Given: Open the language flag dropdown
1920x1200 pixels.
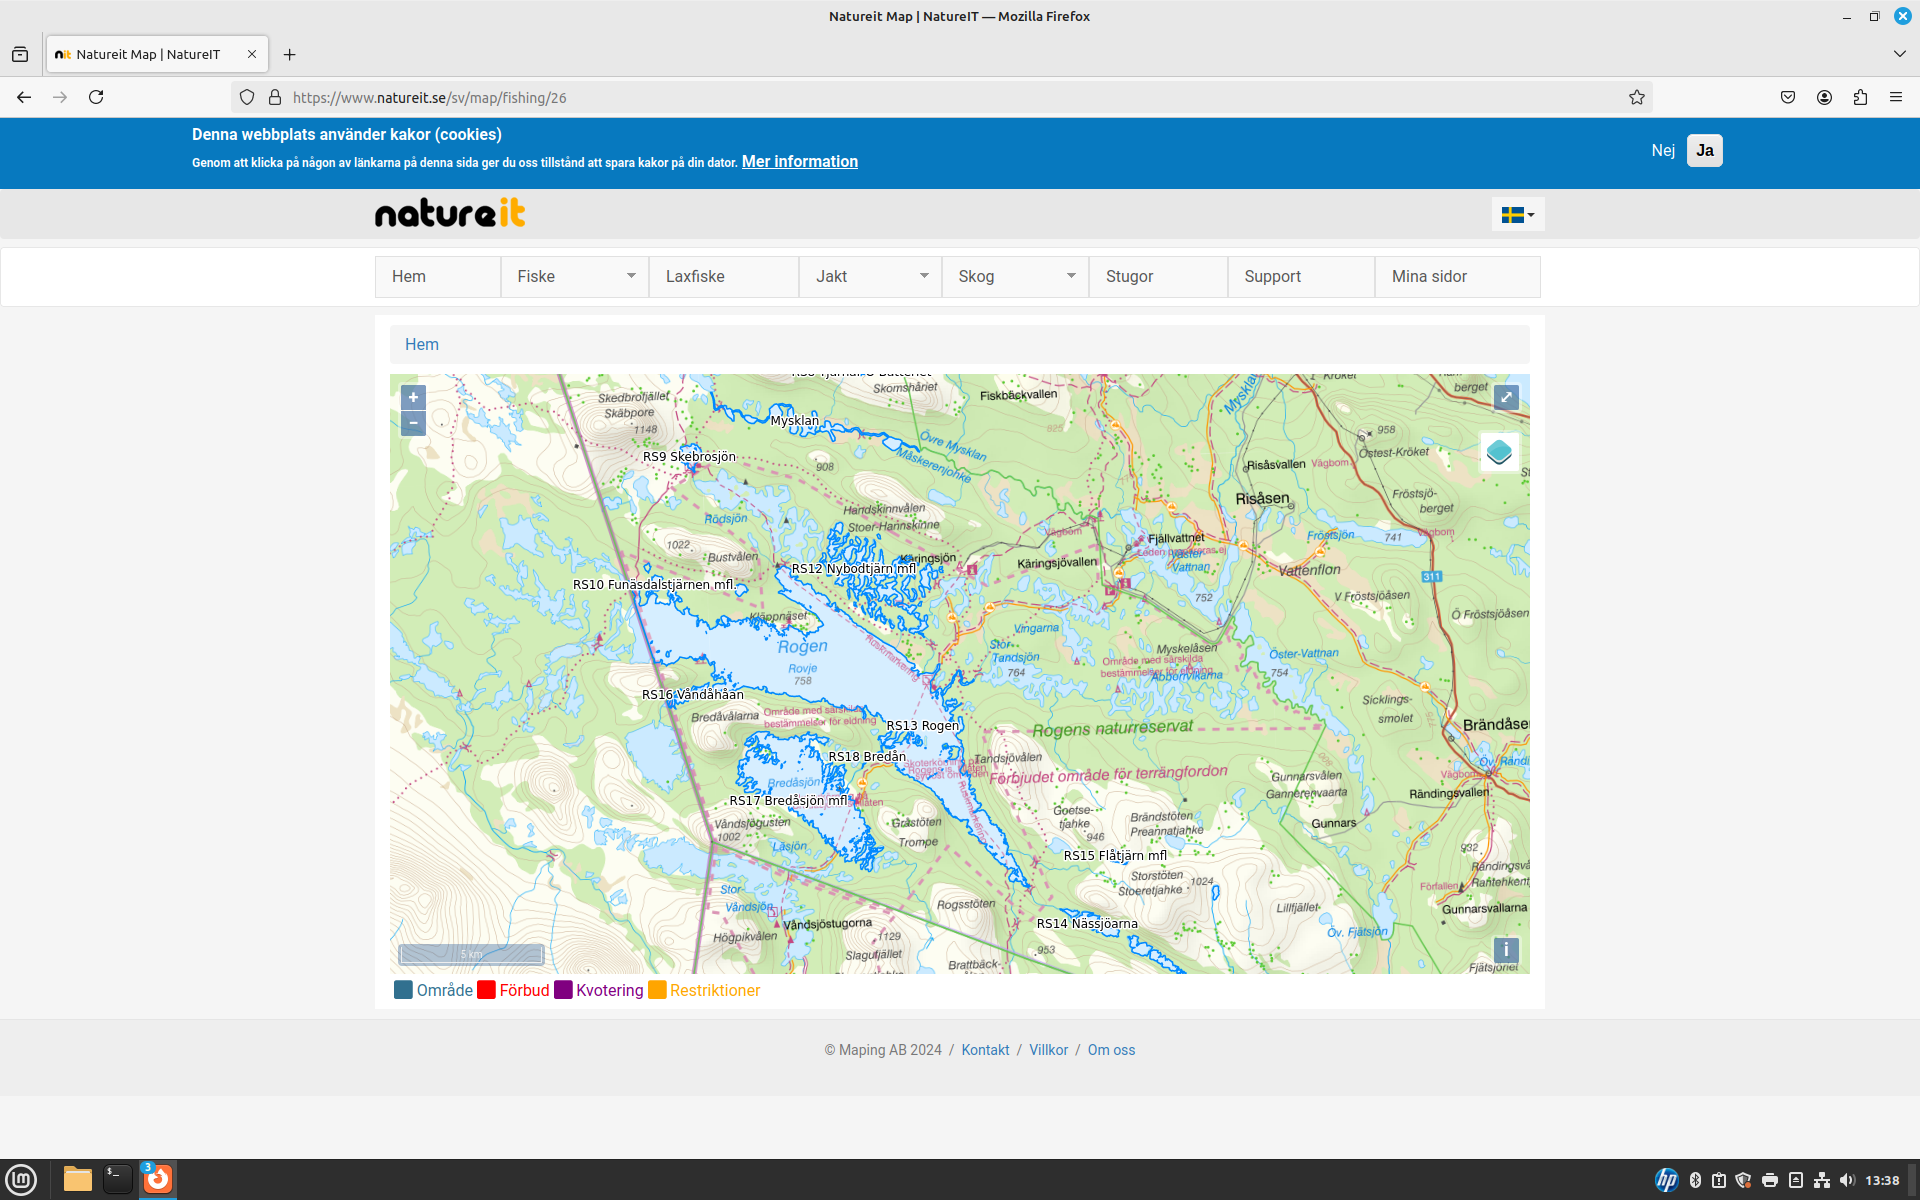Looking at the screenshot, I should 1517,214.
